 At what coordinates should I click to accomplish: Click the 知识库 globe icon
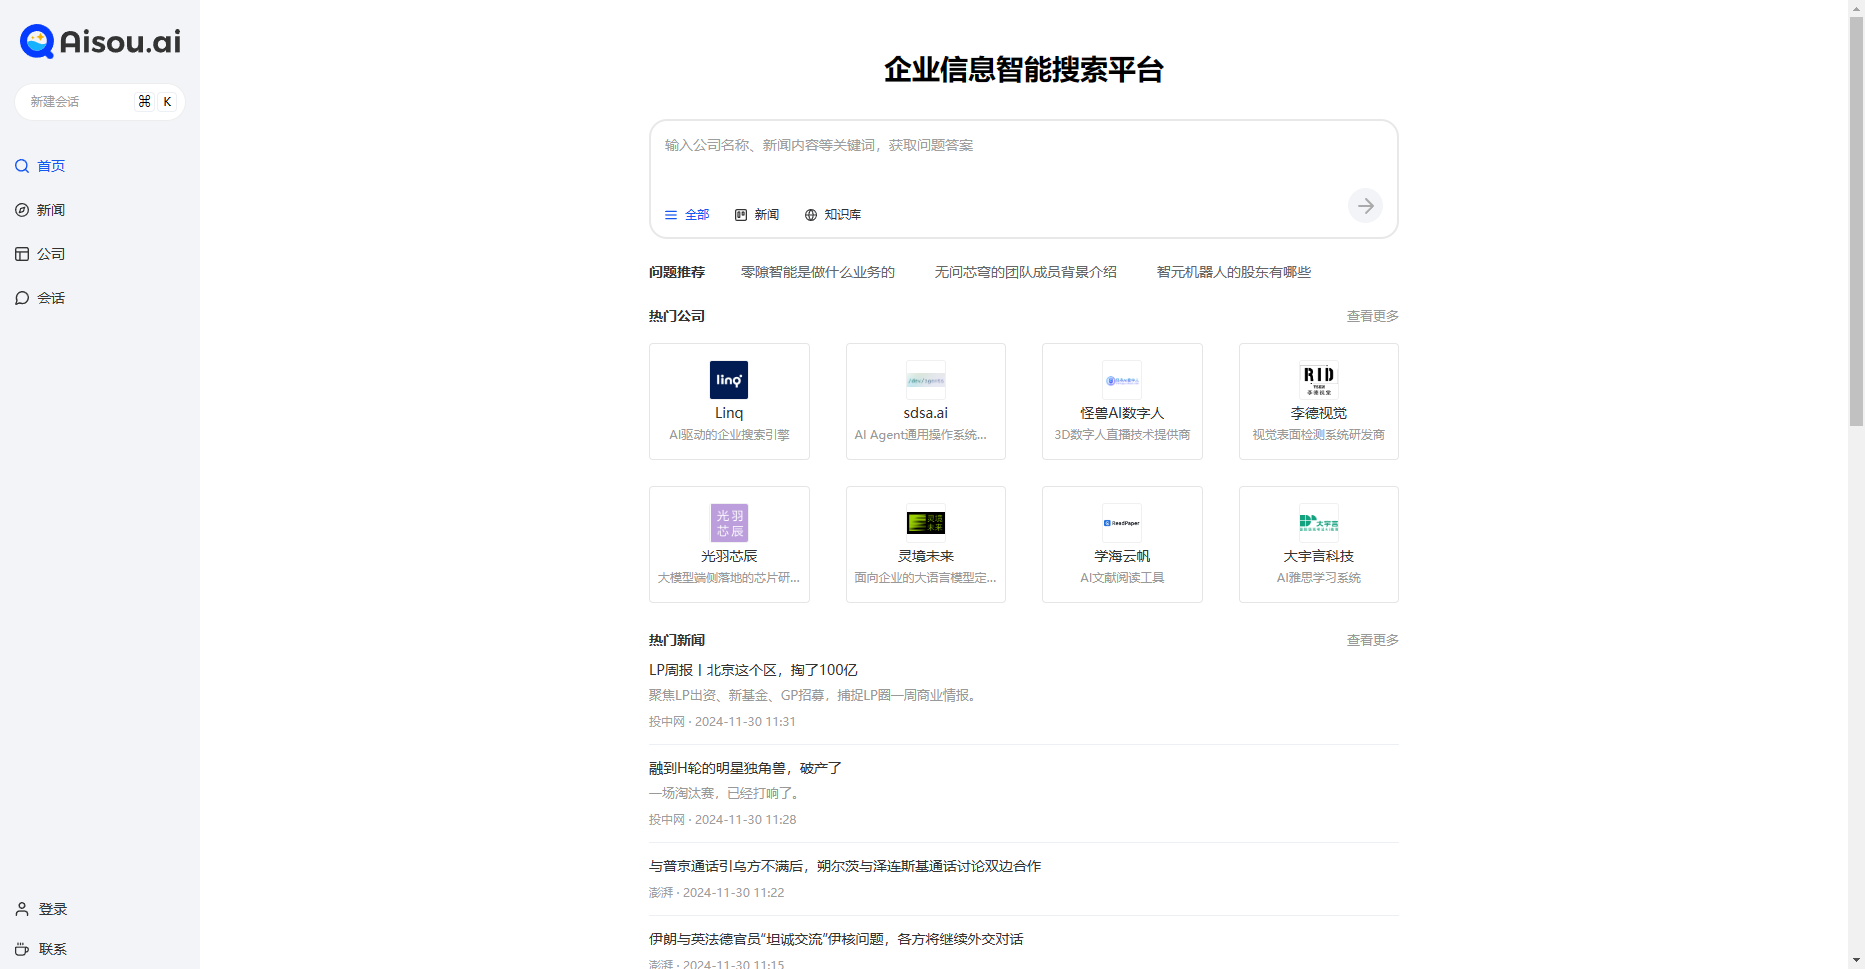click(811, 215)
